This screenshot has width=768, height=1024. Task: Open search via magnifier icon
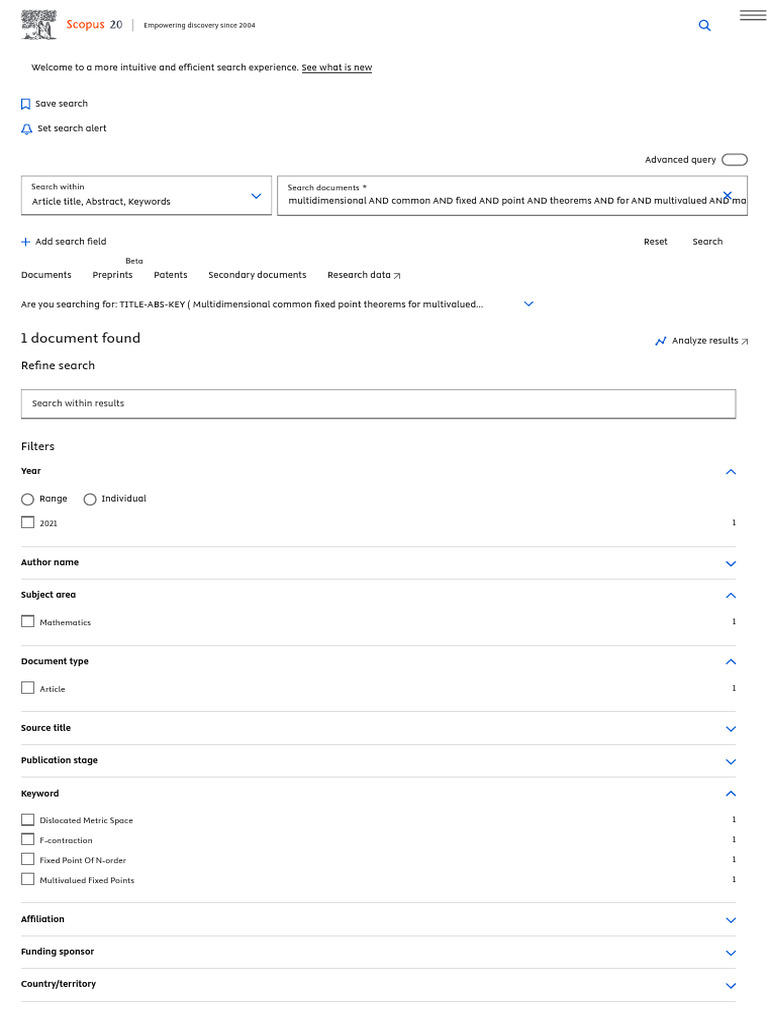pos(705,25)
